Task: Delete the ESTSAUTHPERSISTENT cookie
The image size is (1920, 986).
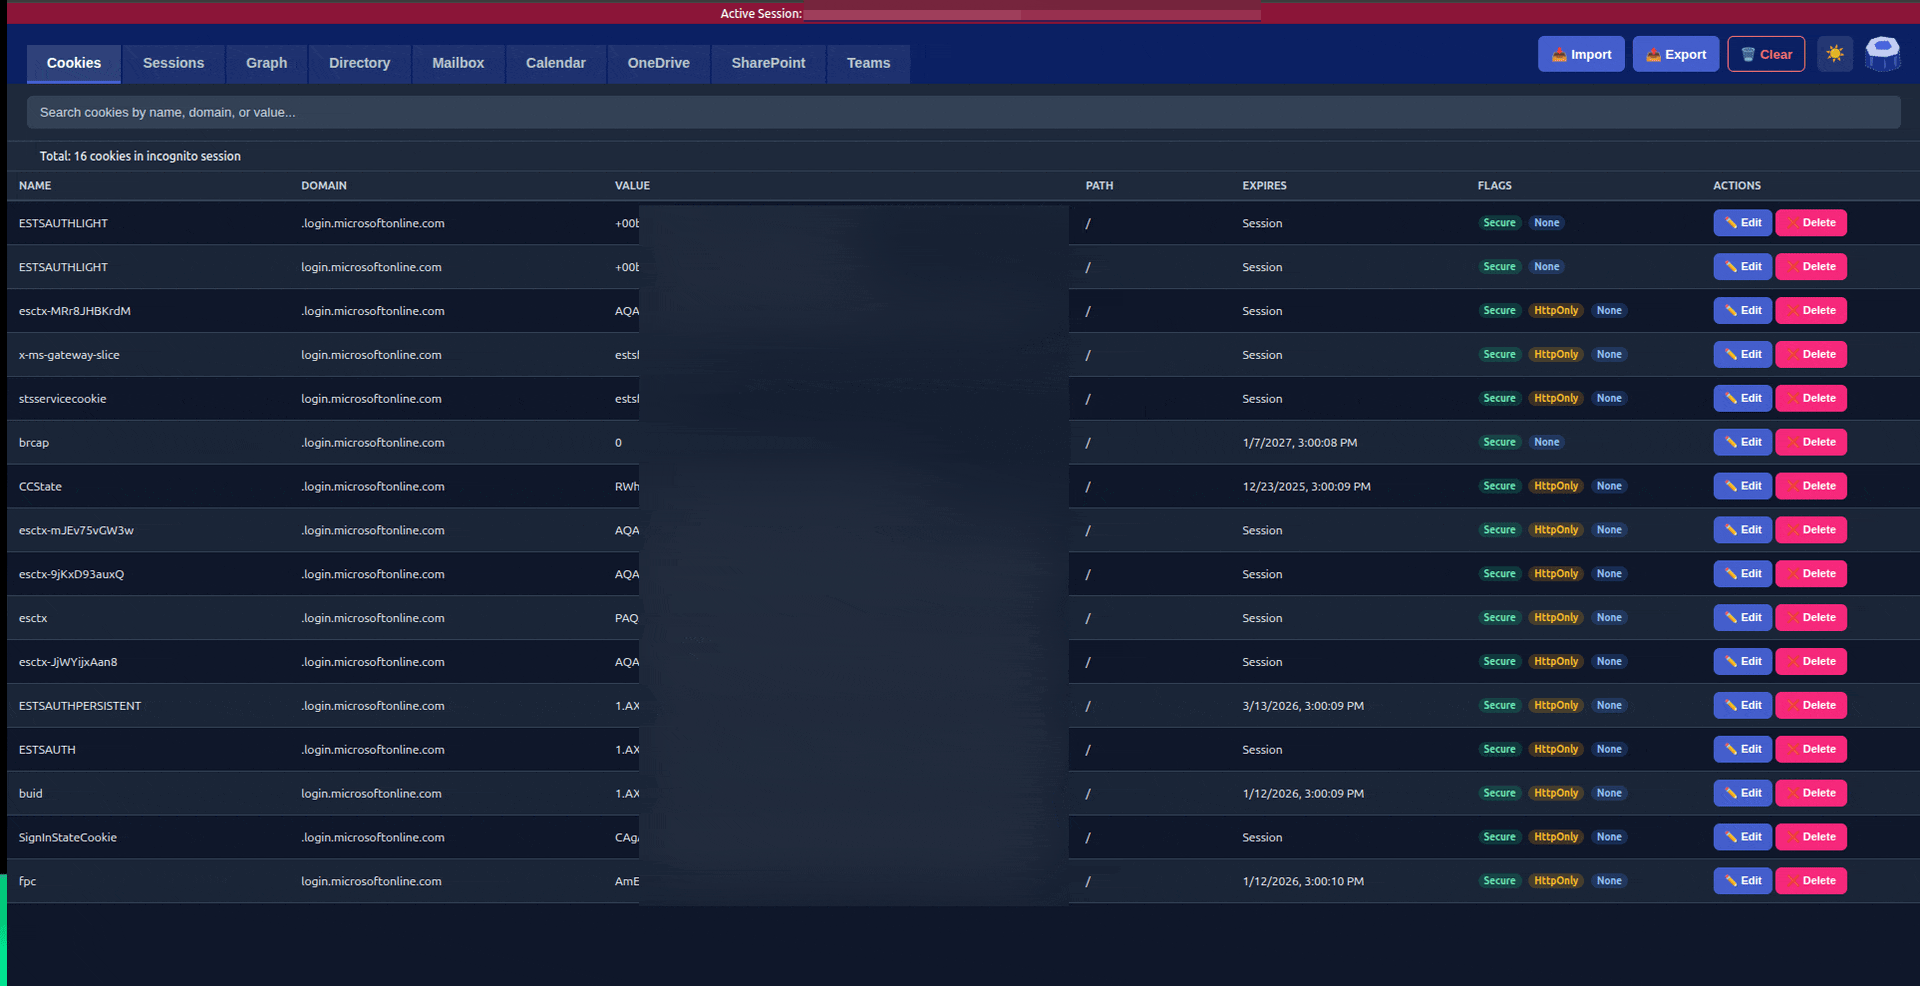Action: click(1811, 705)
